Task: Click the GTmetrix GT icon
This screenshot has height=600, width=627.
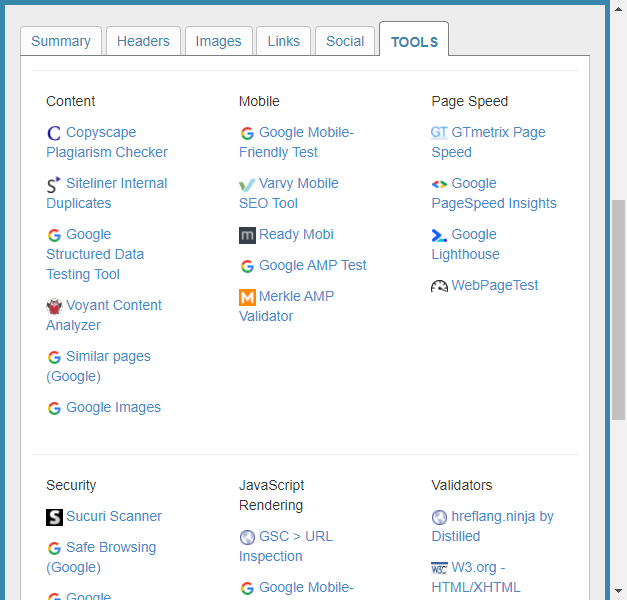Action: (440, 133)
